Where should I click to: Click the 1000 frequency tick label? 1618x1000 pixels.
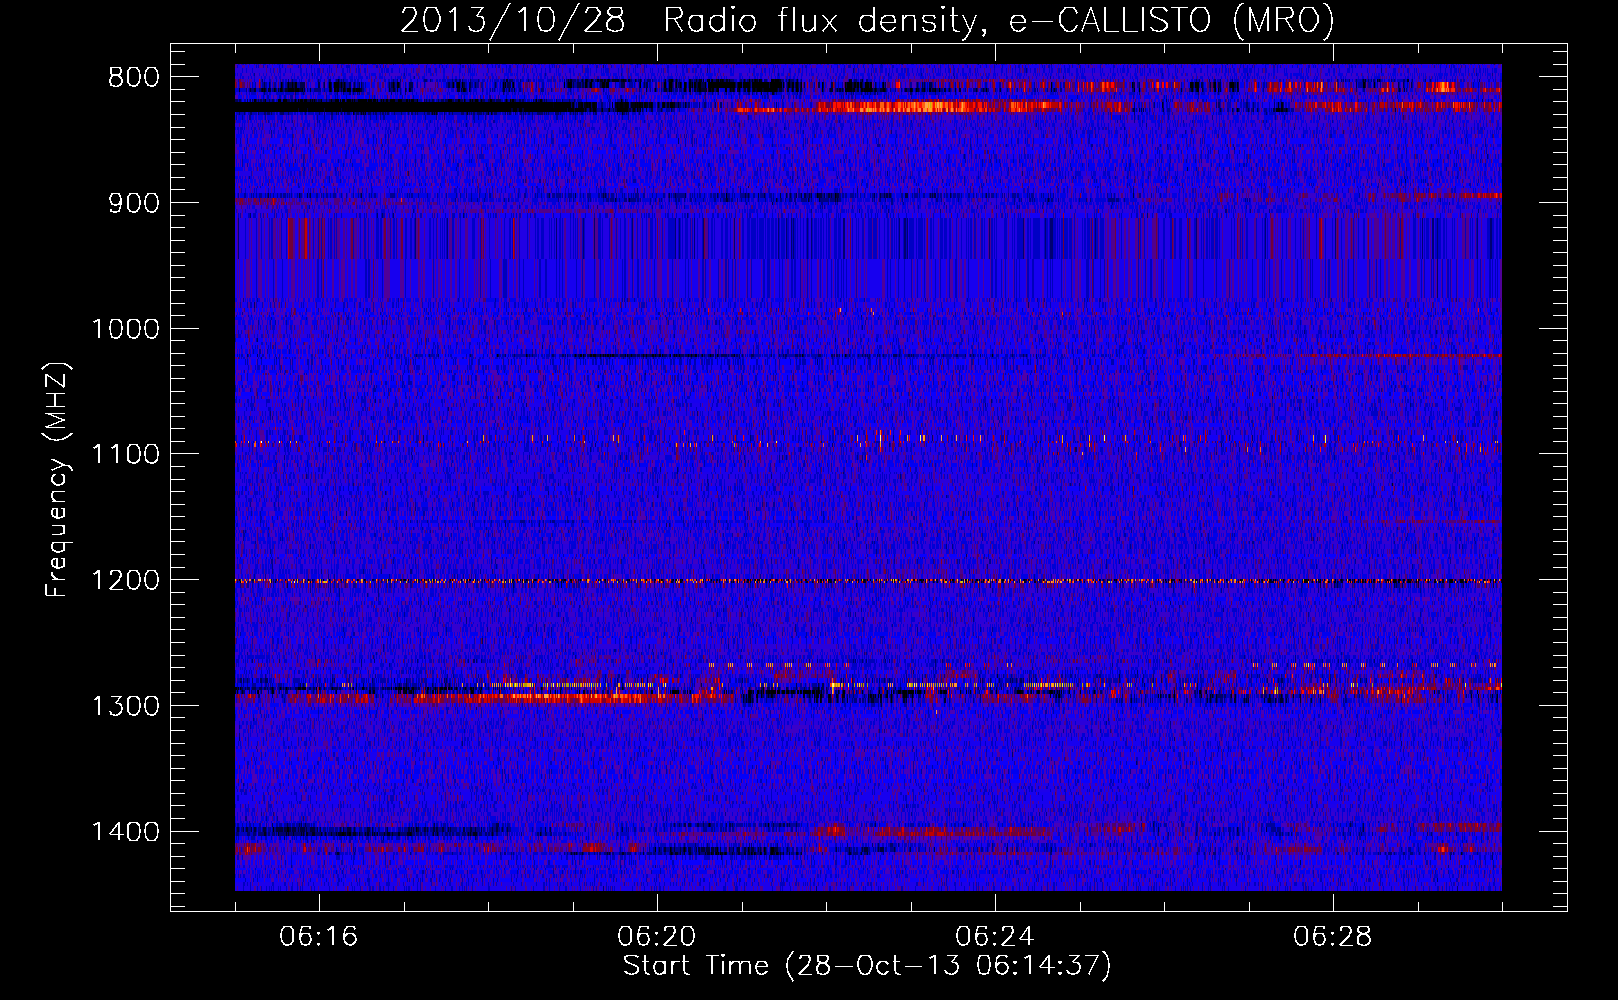tap(125, 329)
